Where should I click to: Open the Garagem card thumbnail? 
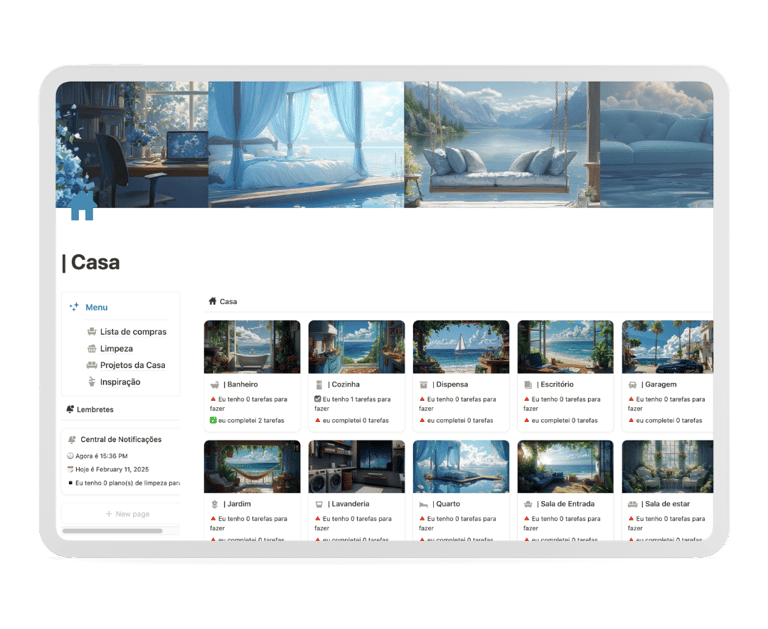point(668,347)
